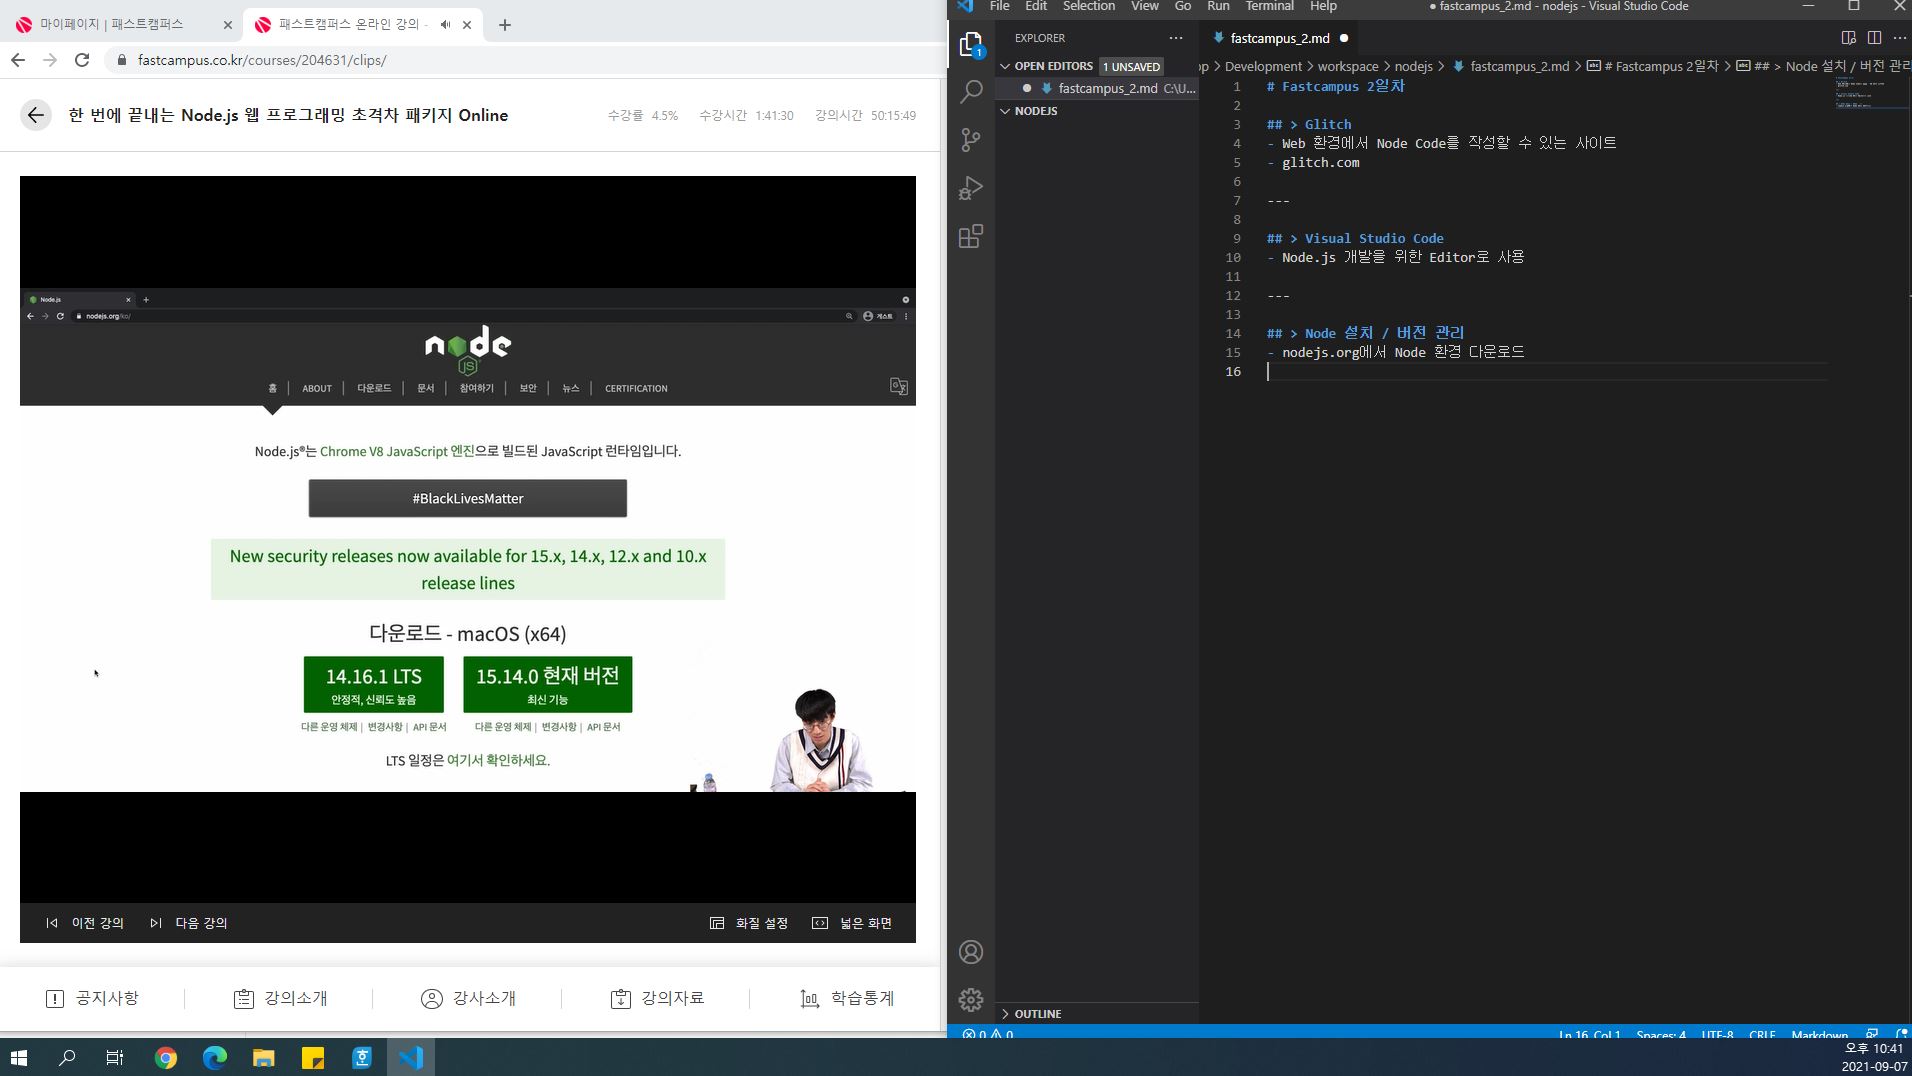Click the errors and warnings status indicator
This screenshot has width=1912, height=1076.
tap(988, 1034)
